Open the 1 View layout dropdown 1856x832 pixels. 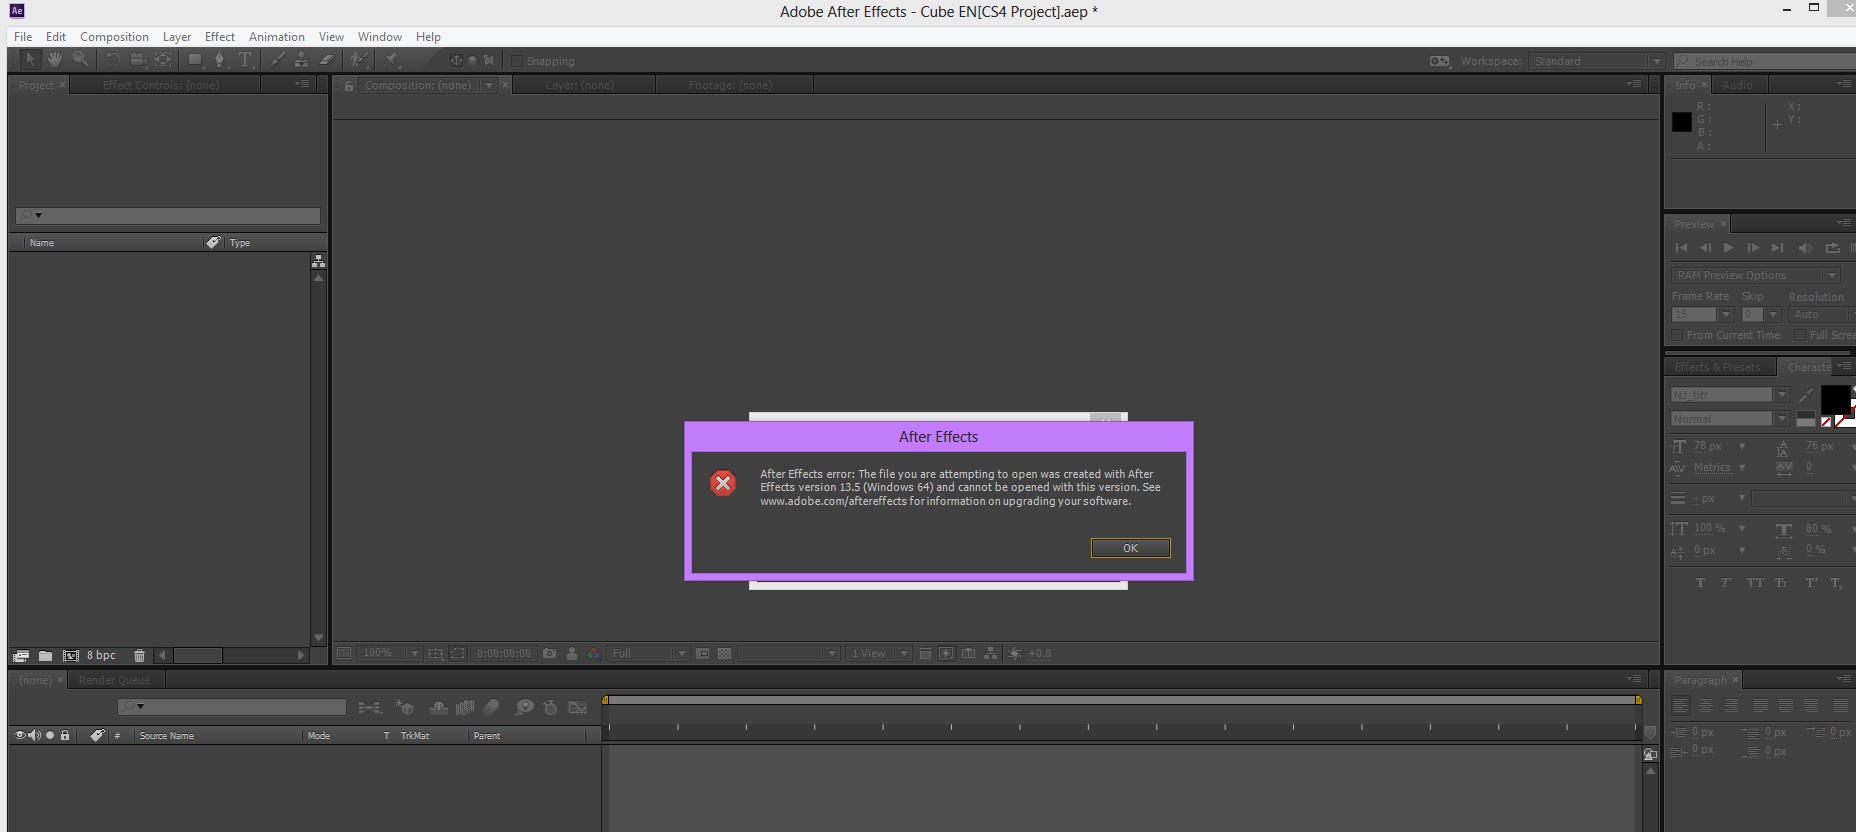(878, 653)
